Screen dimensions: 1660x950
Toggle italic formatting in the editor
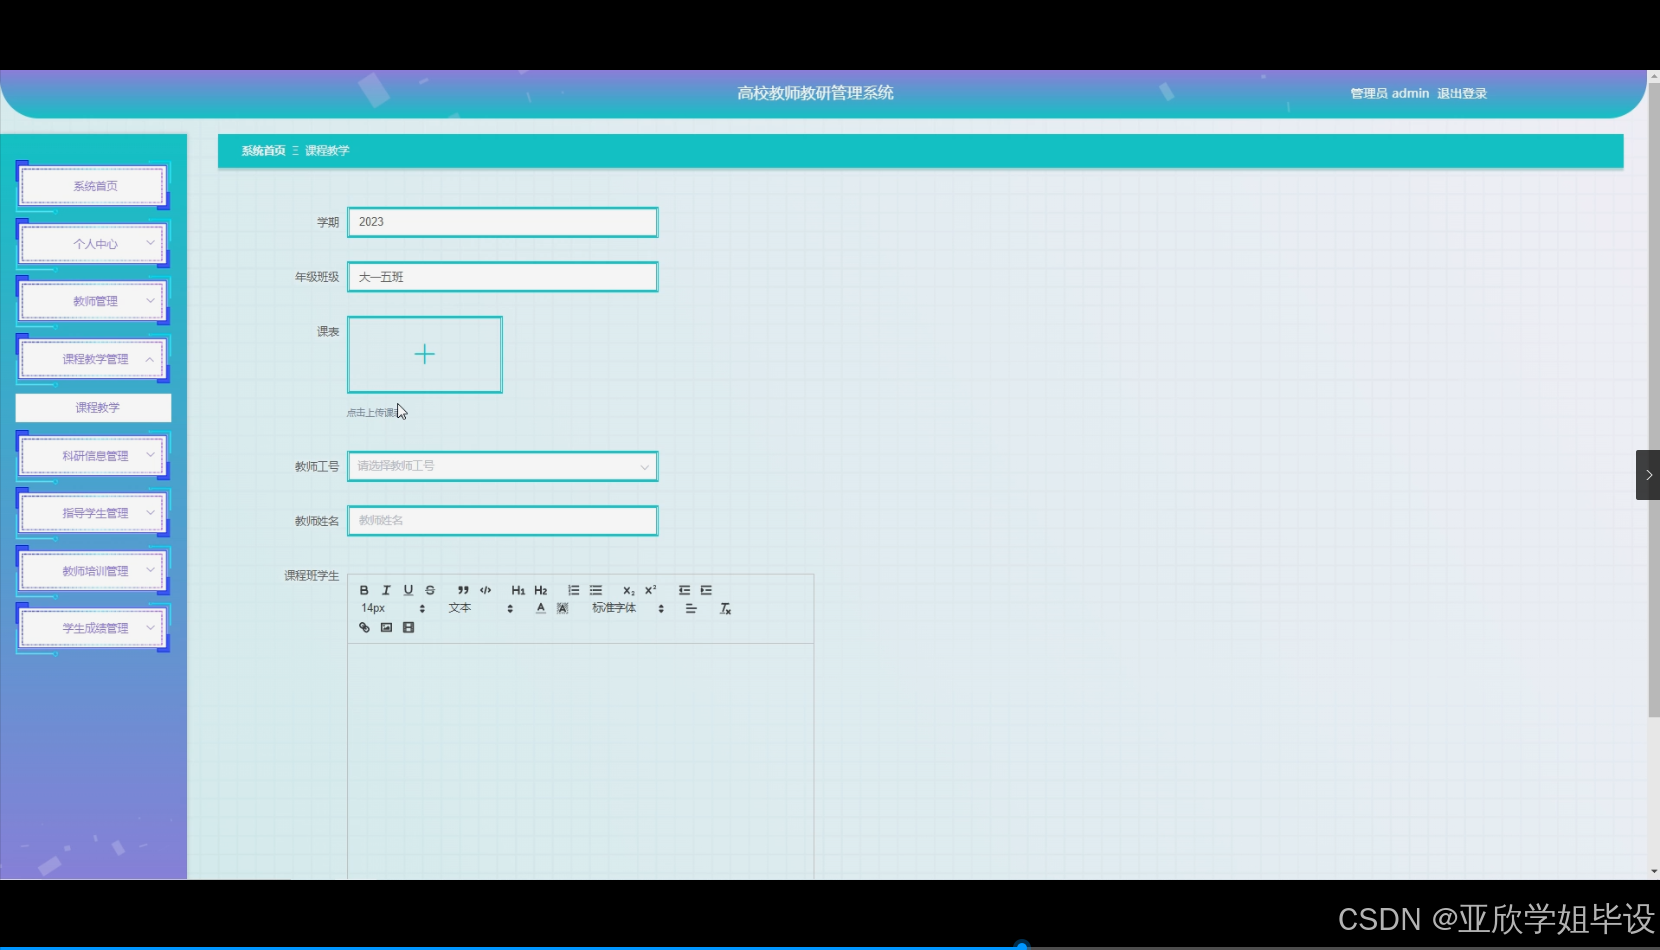pyautogui.click(x=386, y=590)
